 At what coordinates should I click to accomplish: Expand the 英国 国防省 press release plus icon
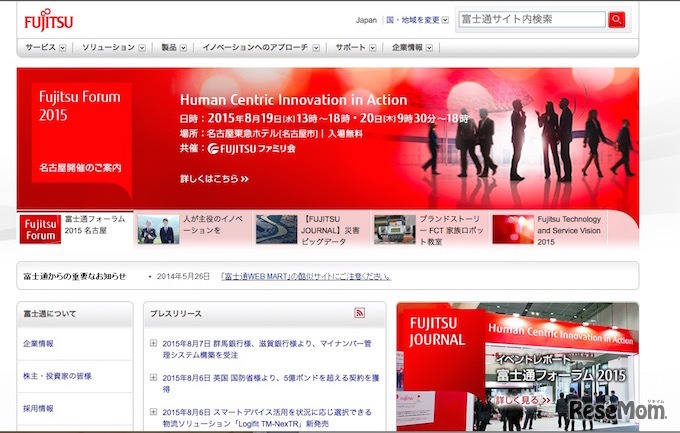pos(153,377)
